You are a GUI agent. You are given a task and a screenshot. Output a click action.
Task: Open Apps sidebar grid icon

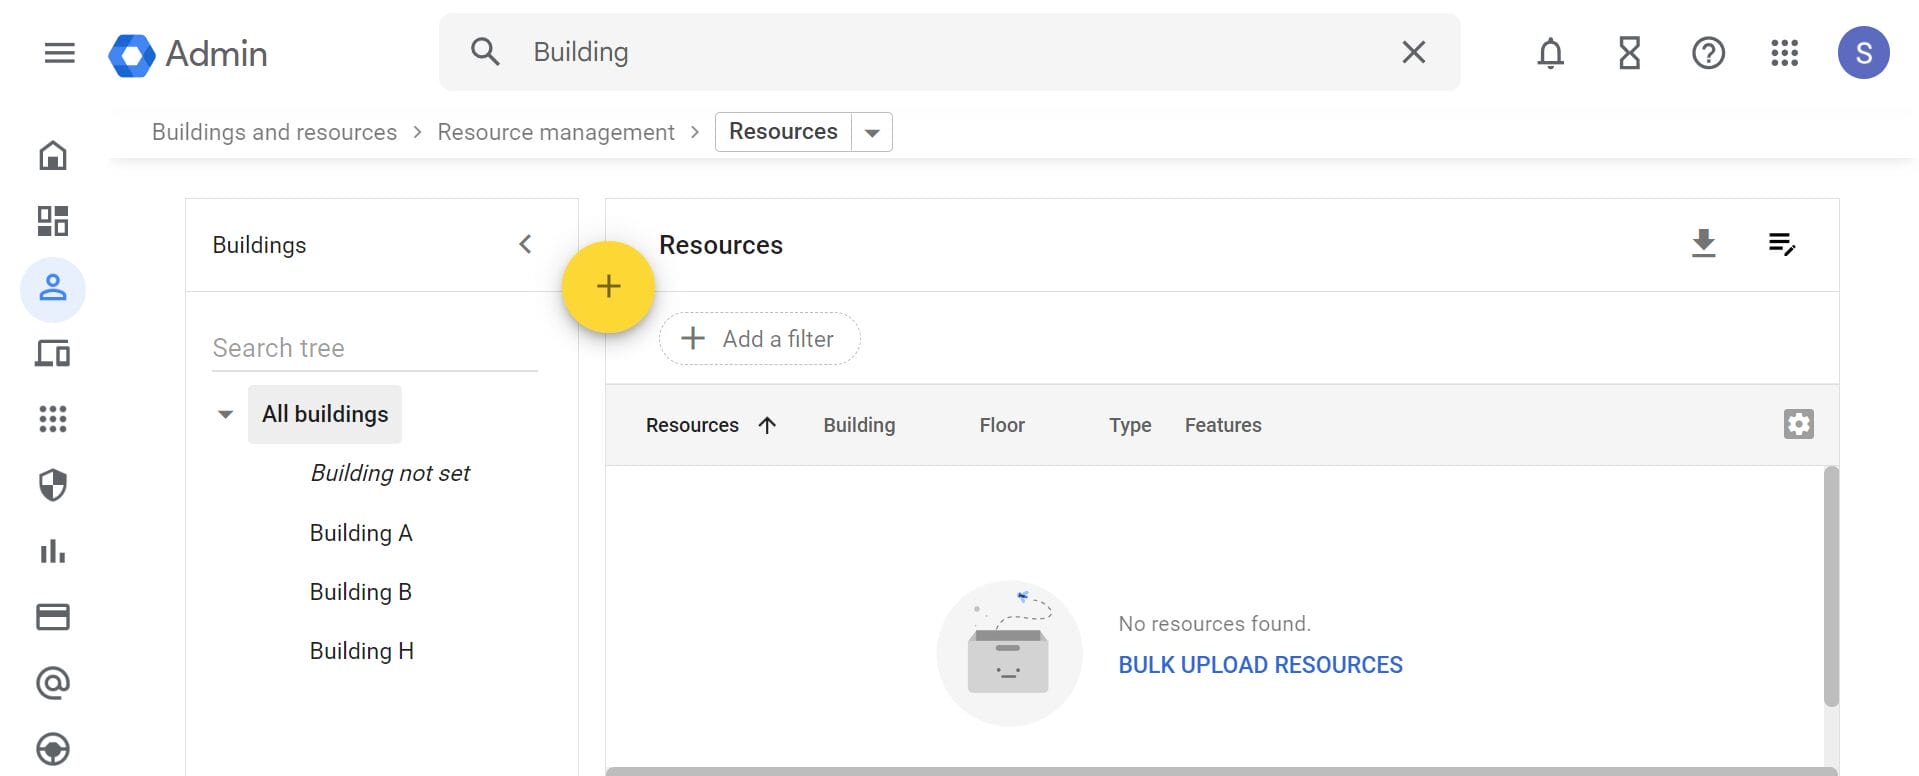point(53,419)
